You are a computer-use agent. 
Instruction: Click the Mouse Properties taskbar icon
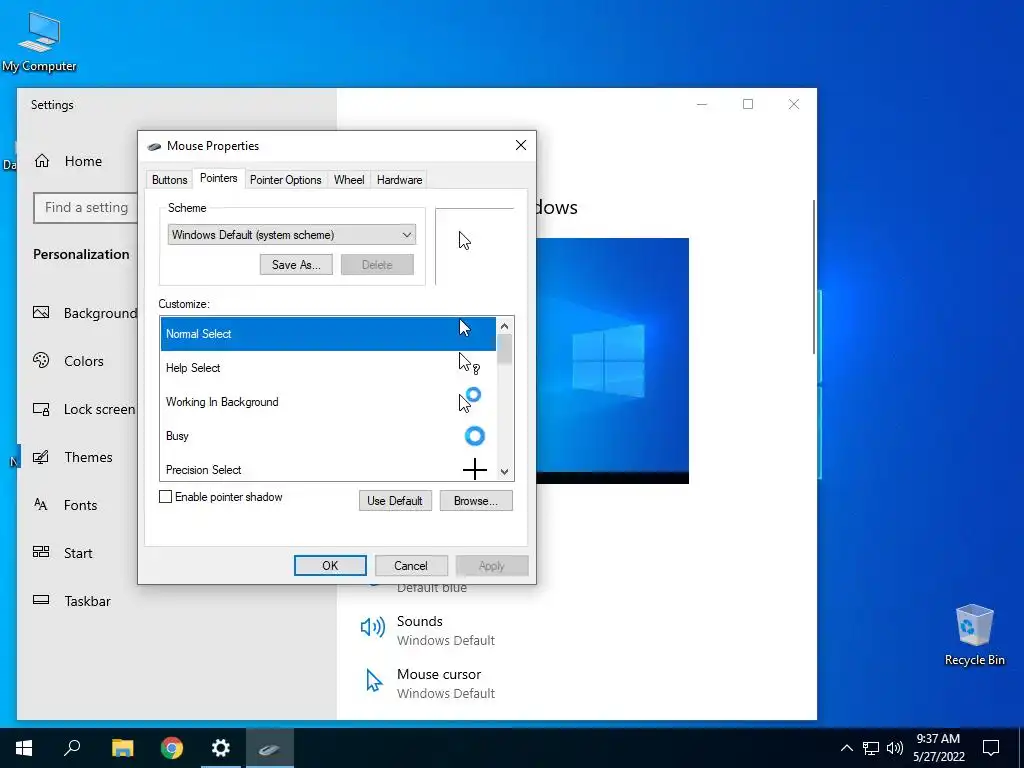(270, 748)
